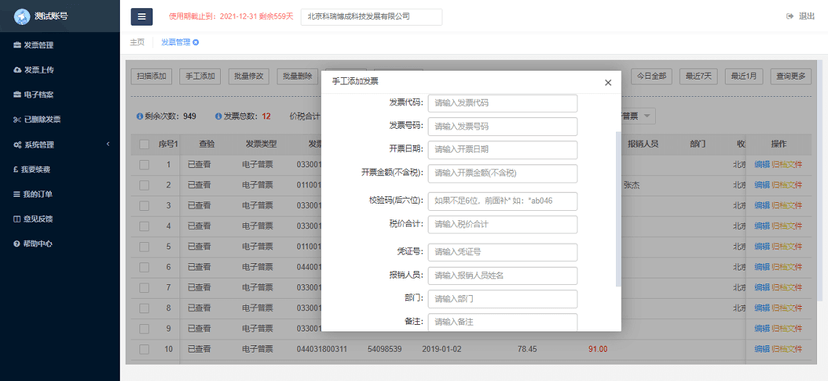Click the 扫描添加 button
The height and width of the screenshot is (381, 828).
(x=152, y=76)
